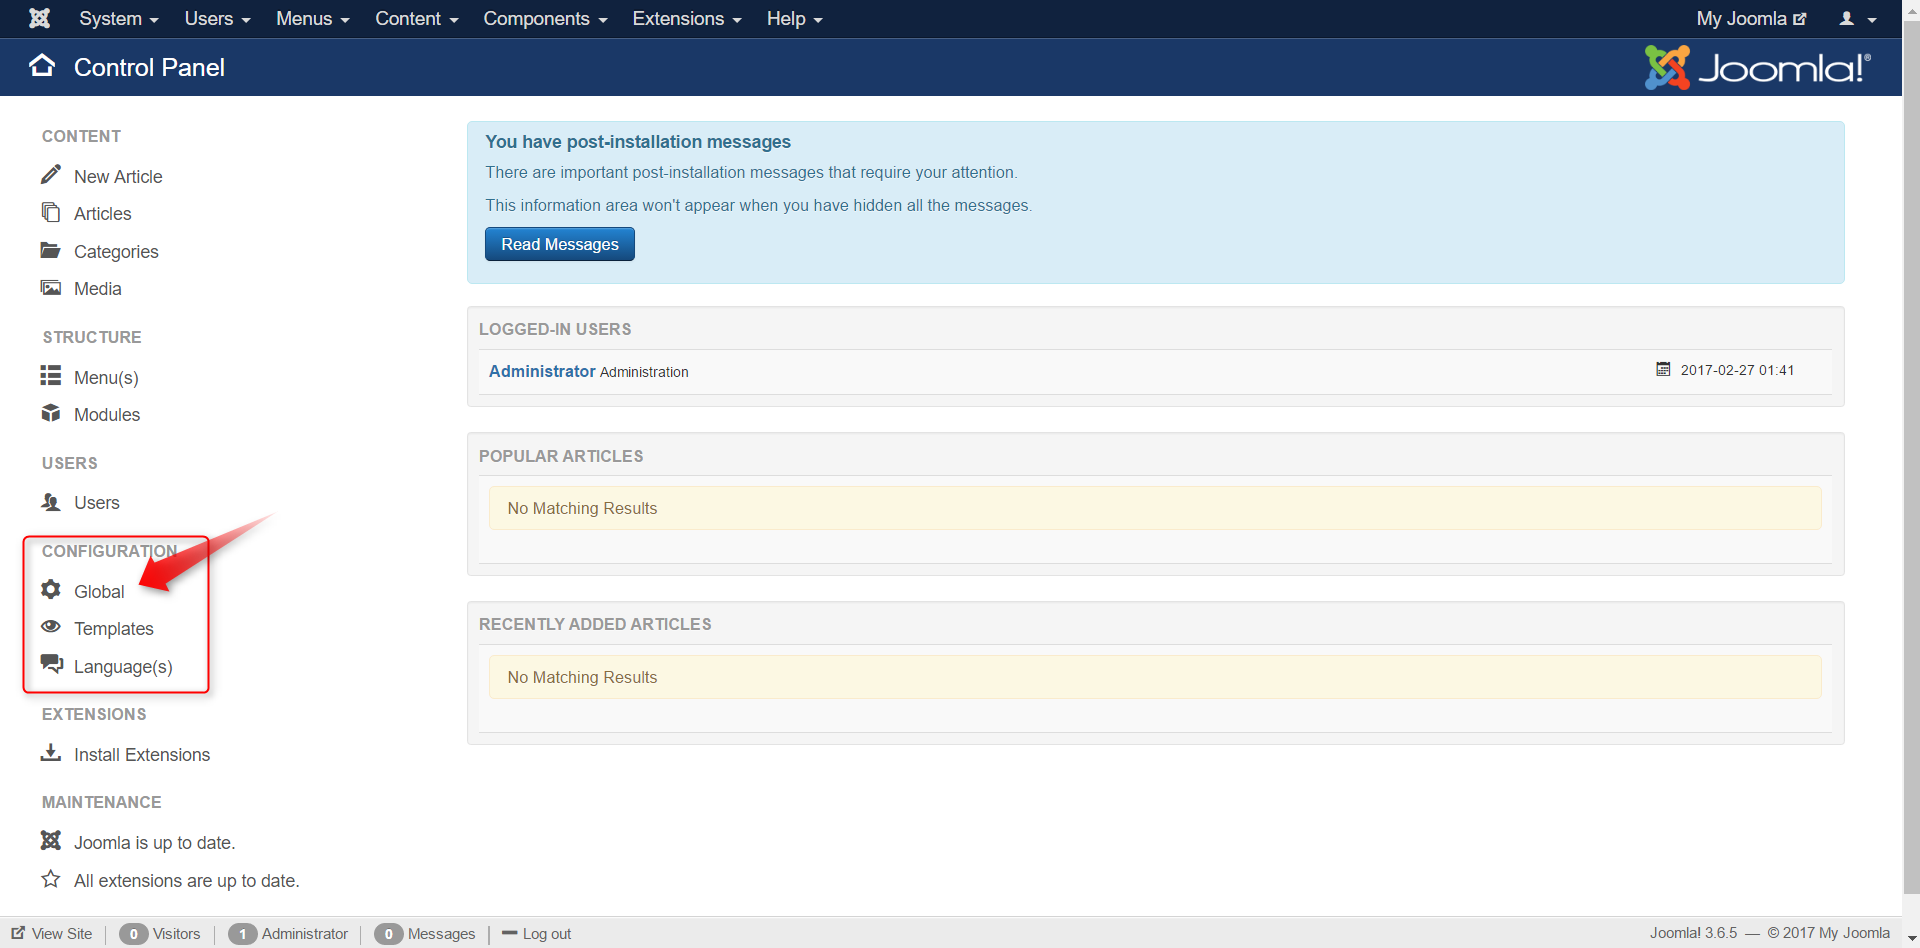Open the user account icon menu
Screen dimensions: 1920x948
(1858, 19)
